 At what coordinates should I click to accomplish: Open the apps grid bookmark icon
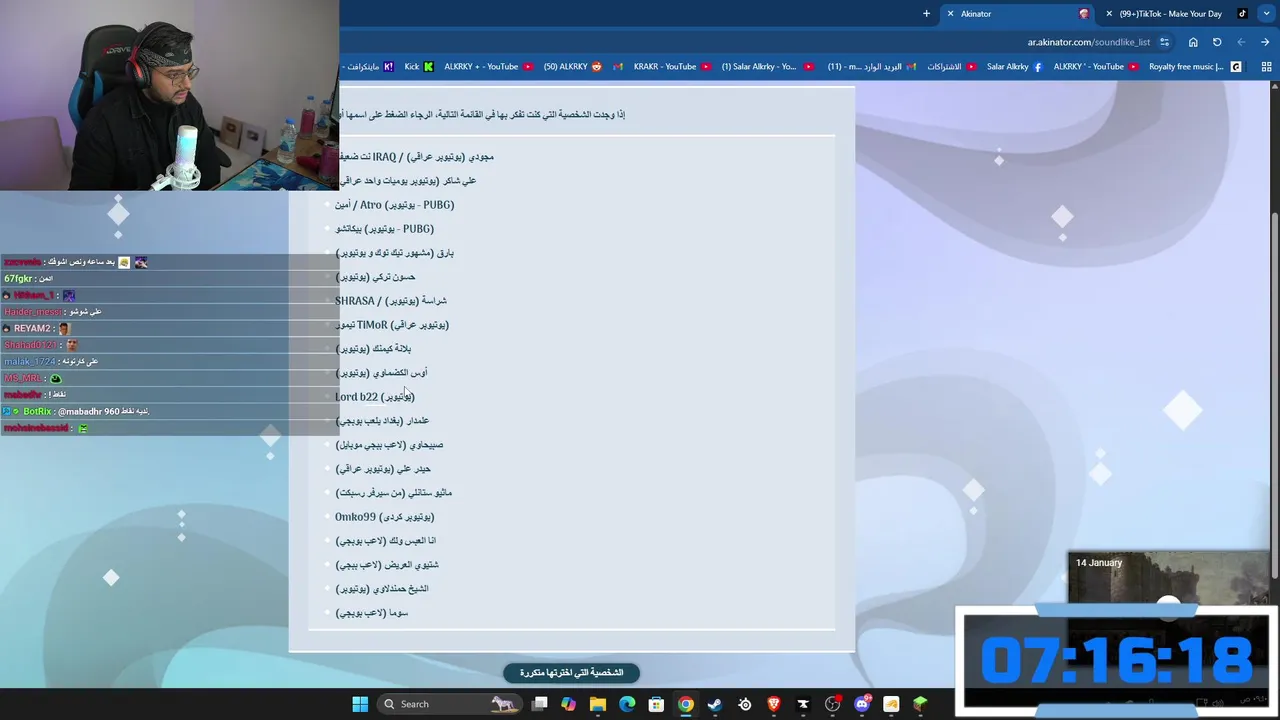1266,67
